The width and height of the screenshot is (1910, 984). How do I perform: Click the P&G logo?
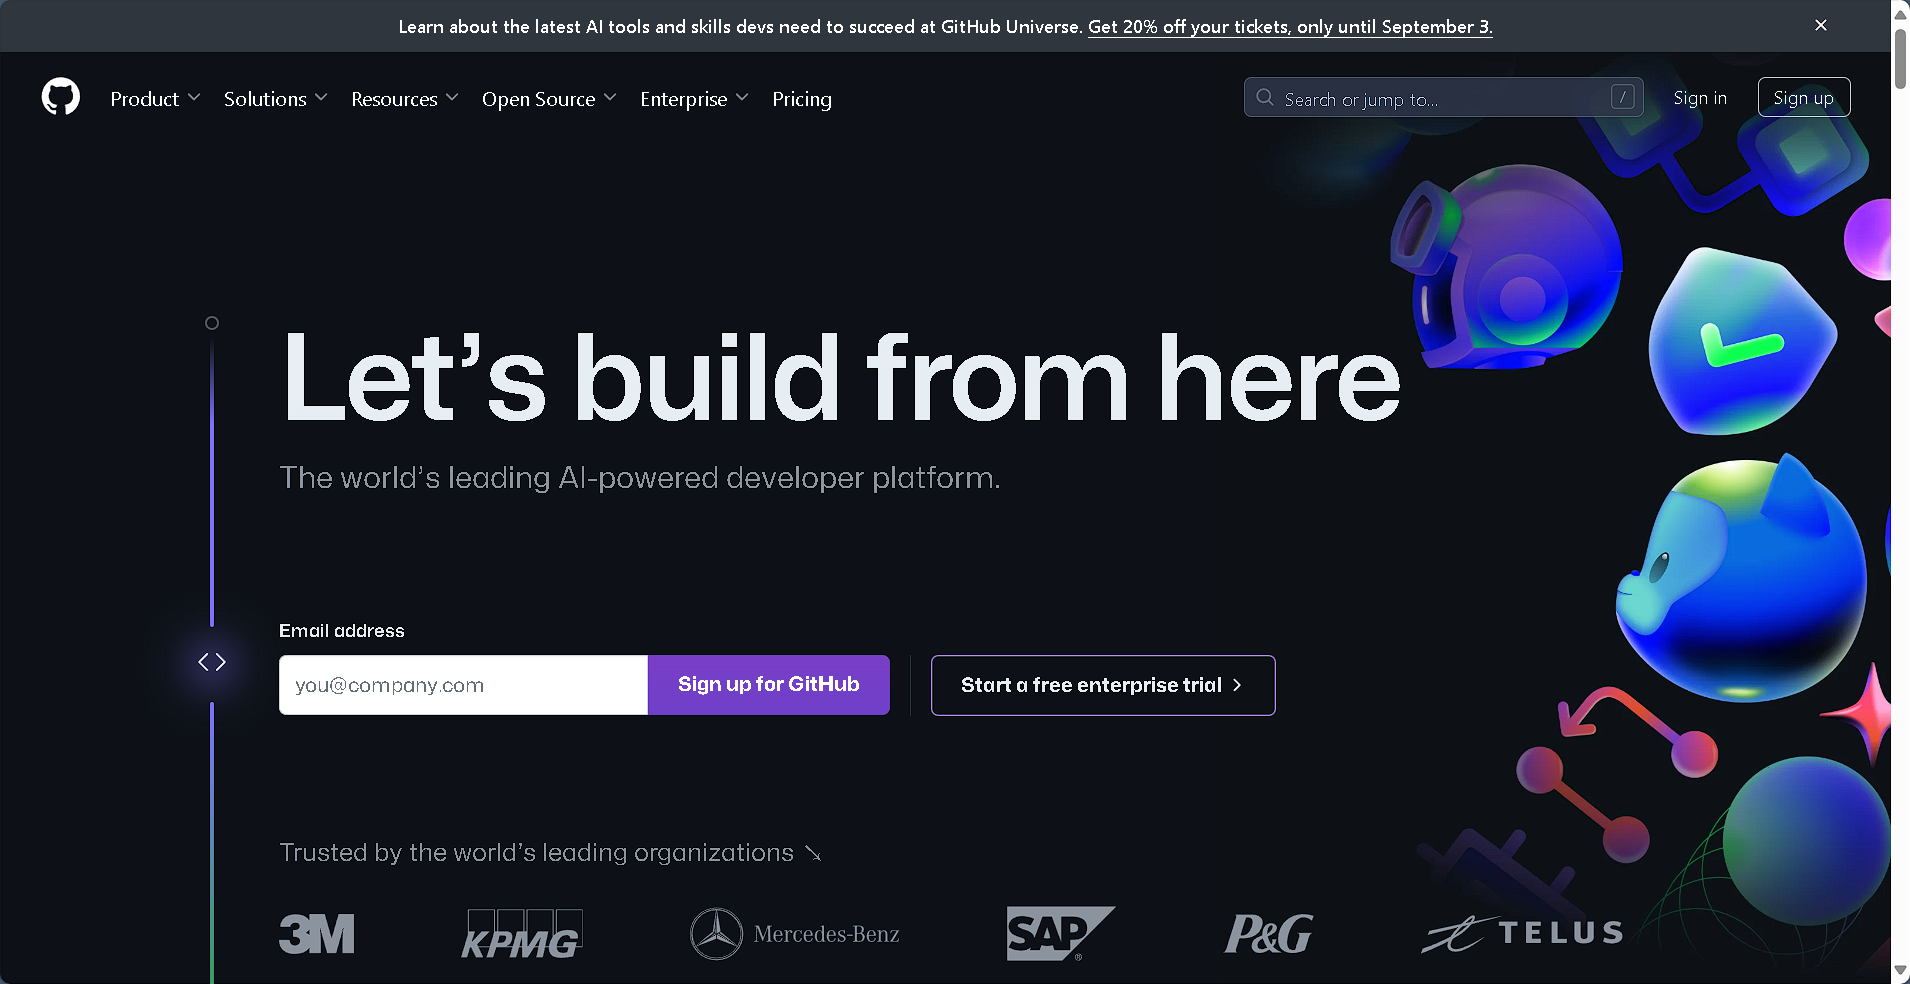pyautogui.click(x=1269, y=934)
